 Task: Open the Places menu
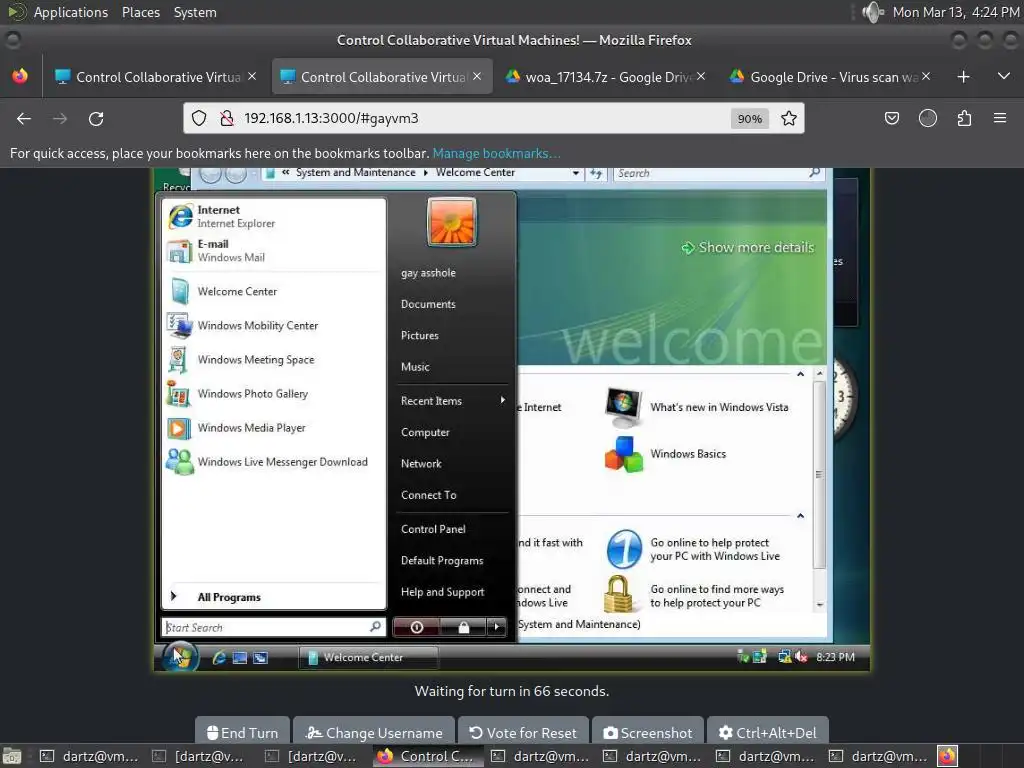click(x=140, y=12)
